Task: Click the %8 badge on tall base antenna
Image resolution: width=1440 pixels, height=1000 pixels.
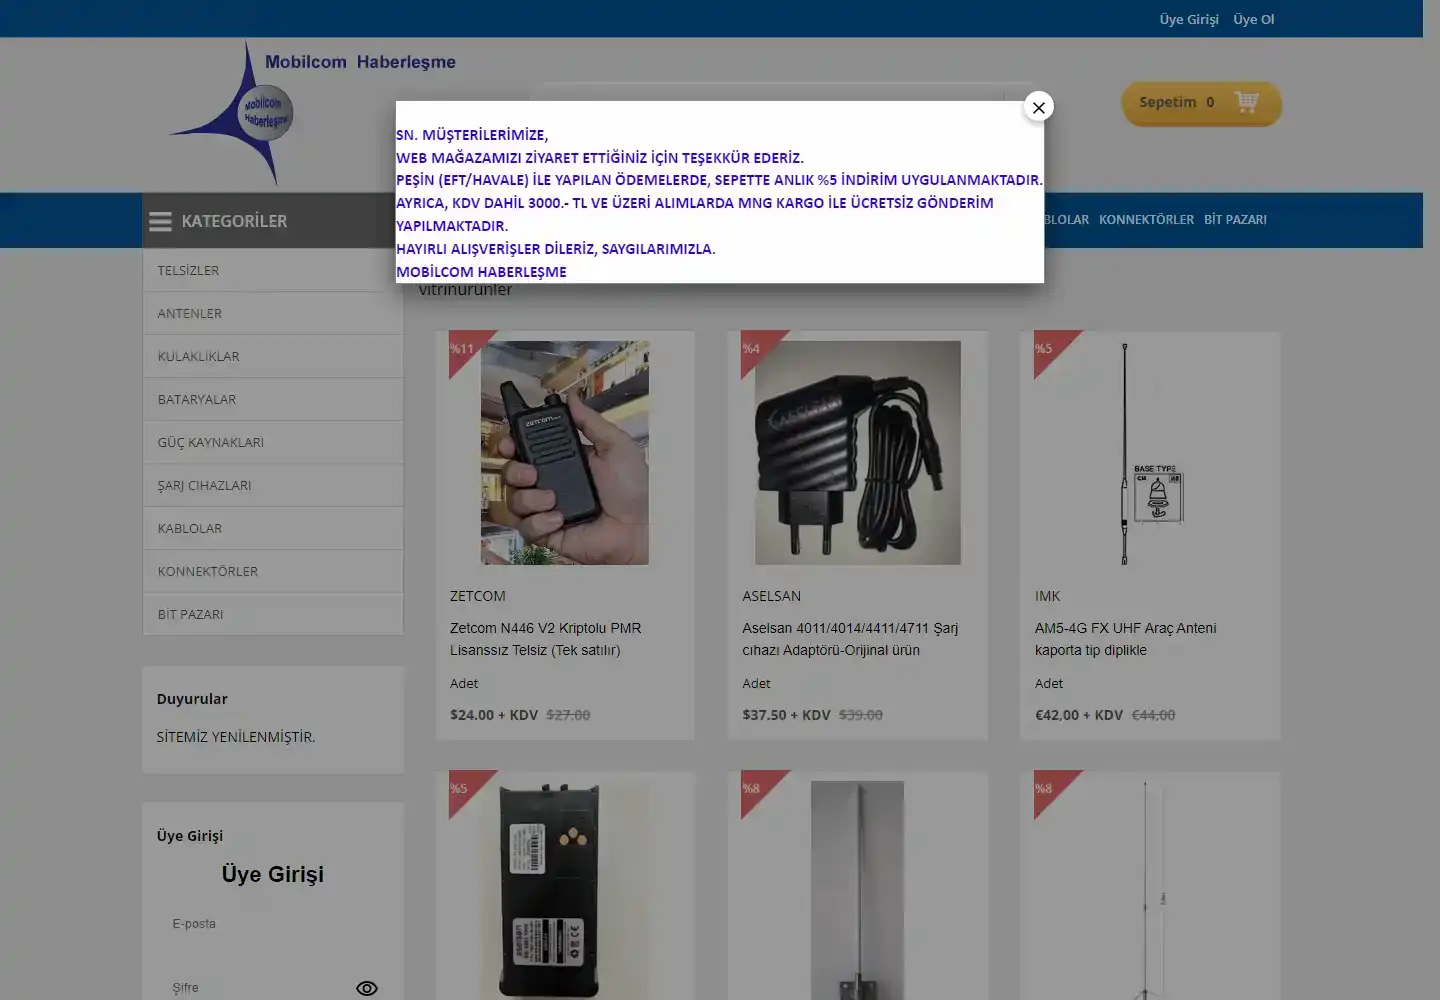Action: 1047,789
